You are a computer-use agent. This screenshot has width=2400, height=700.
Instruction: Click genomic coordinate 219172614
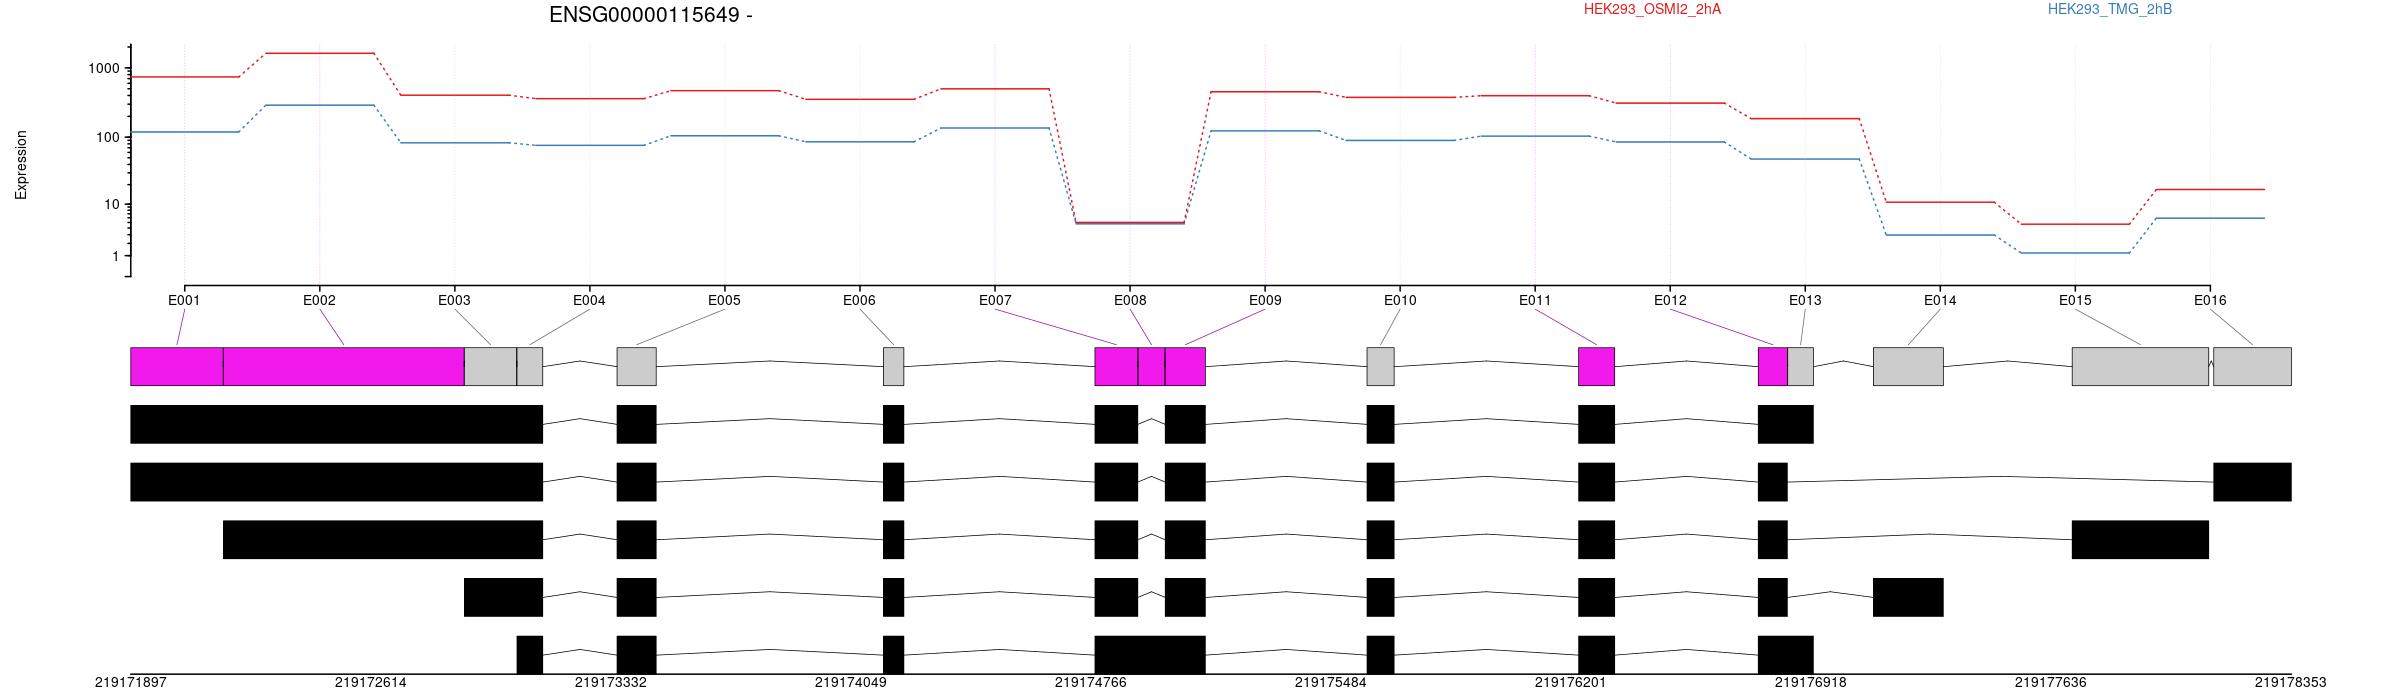click(371, 683)
